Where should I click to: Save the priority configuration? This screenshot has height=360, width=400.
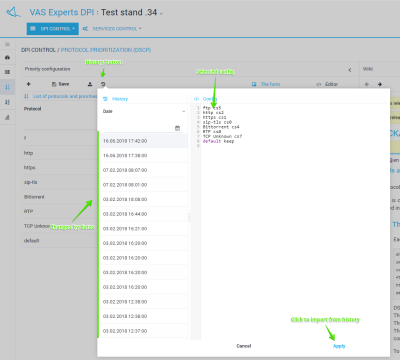click(x=60, y=84)
